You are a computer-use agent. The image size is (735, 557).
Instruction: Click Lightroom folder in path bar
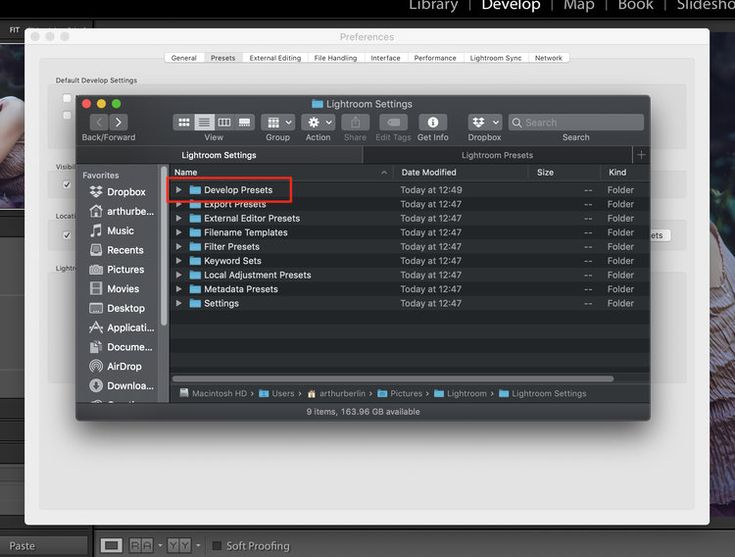460,393
